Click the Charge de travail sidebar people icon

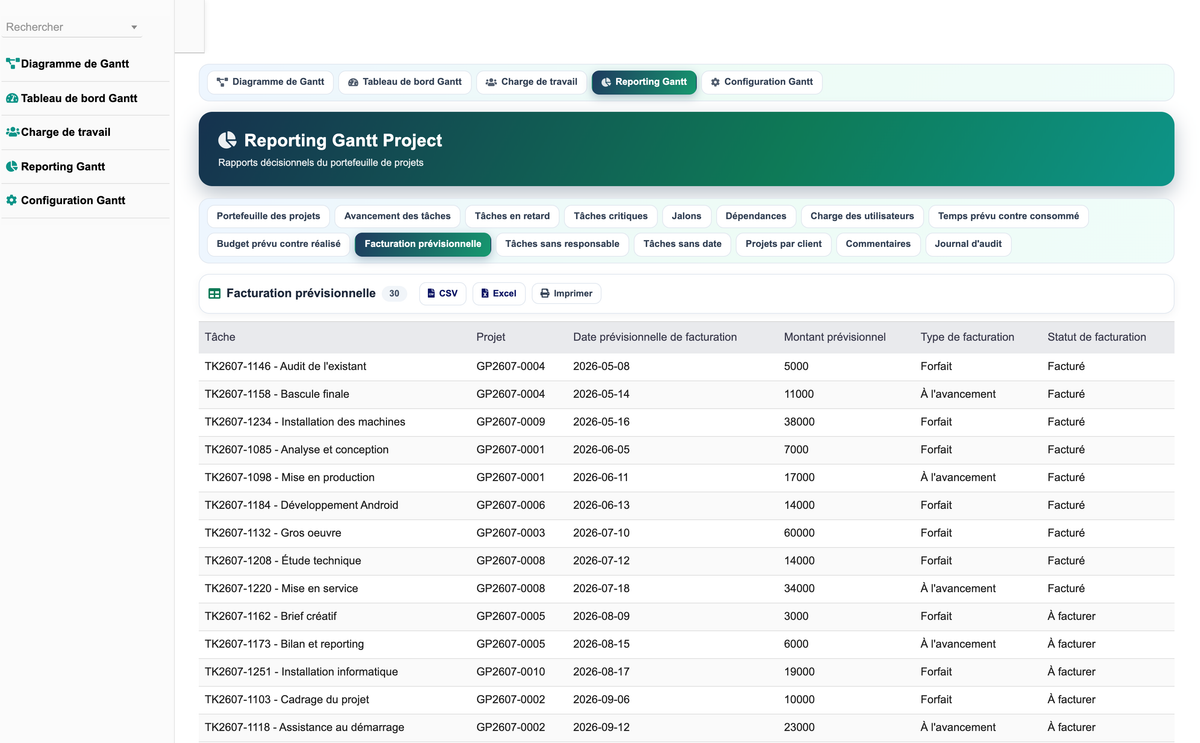click(x=12, y=132)
